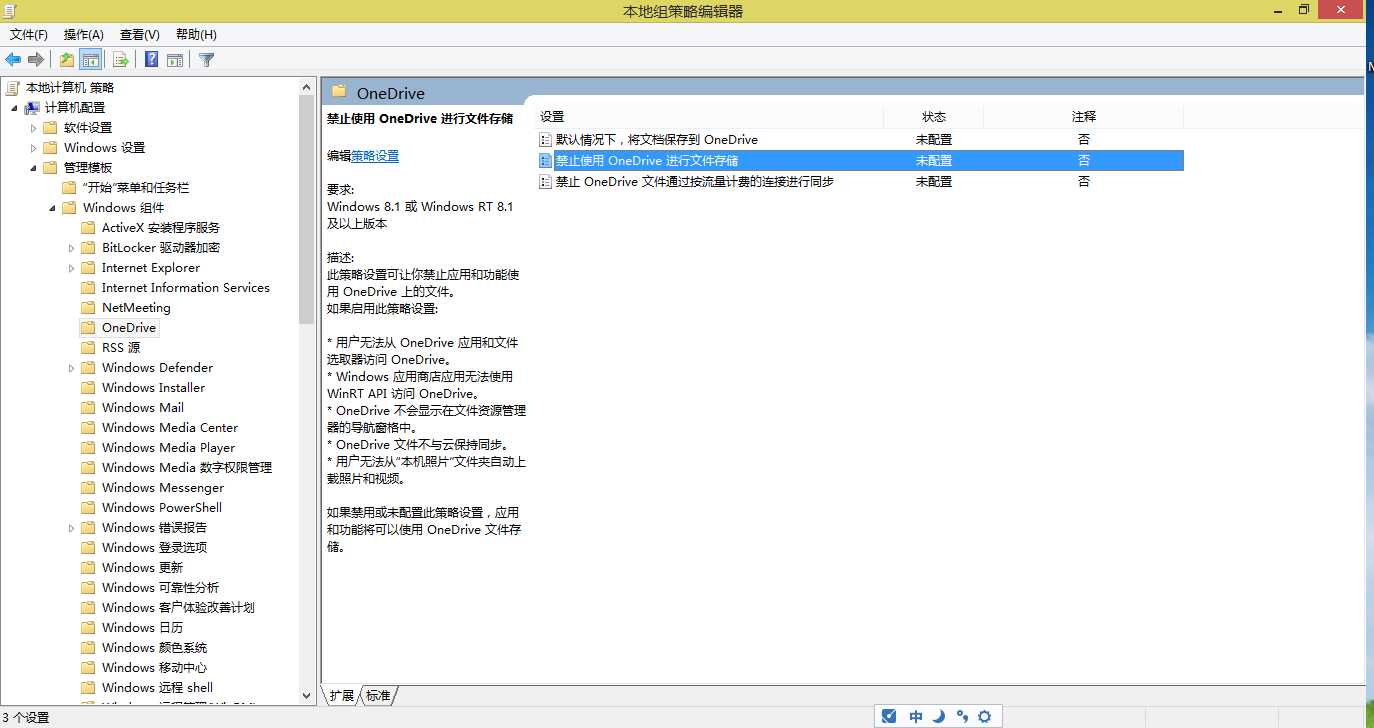Click the blue Back arrow toolbar icon
1374x728 pixels.
13,60
